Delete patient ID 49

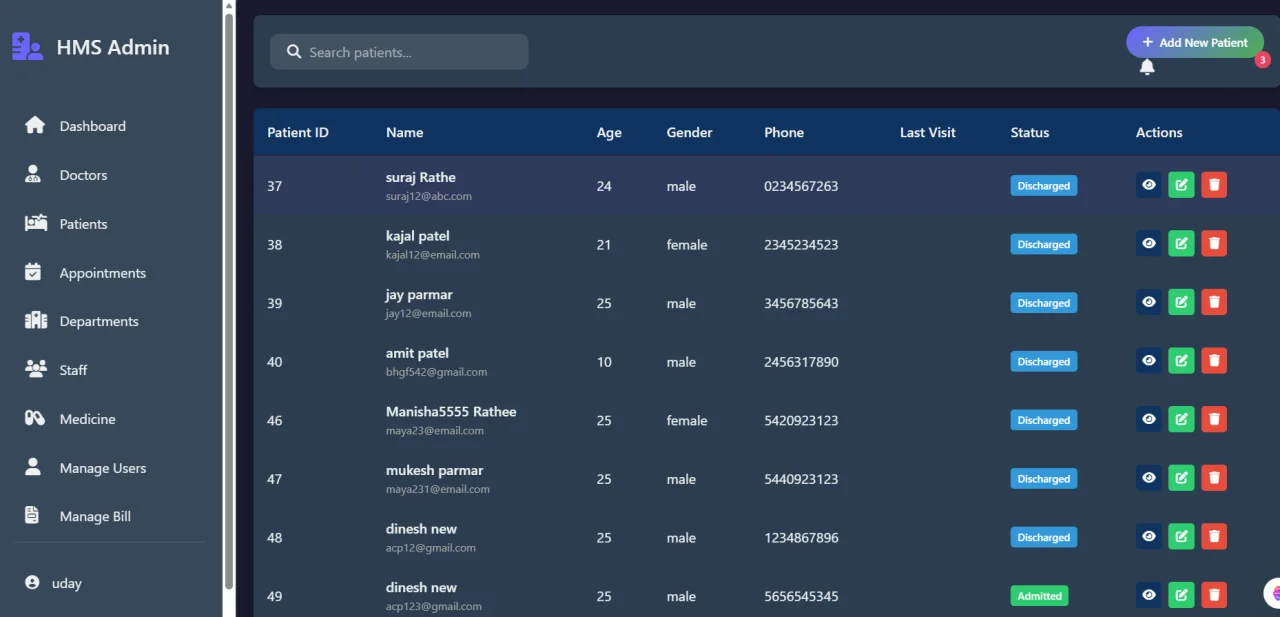click(x=1214, y=595)
